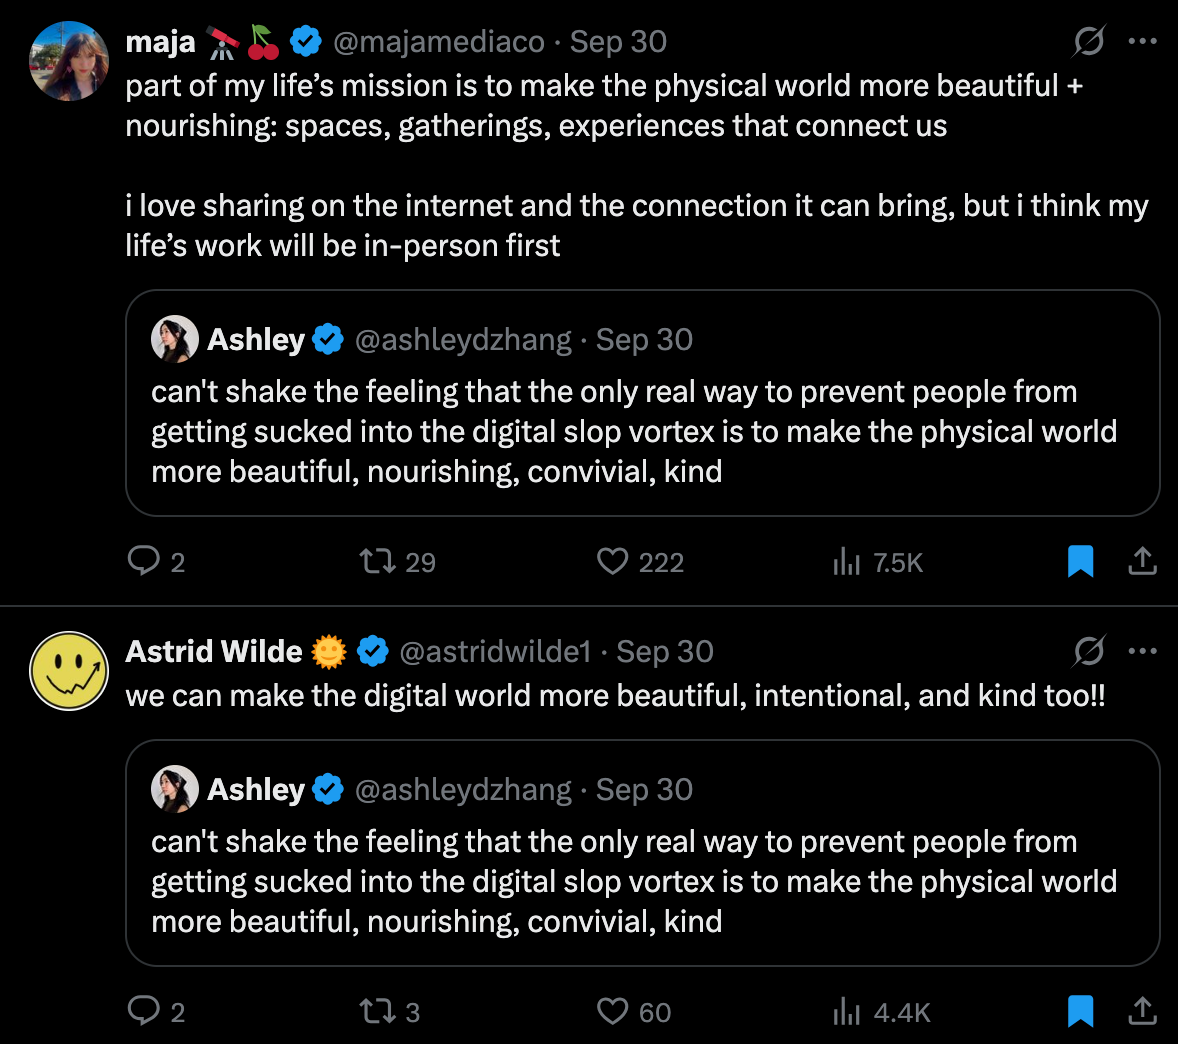1178x1044 pixels.
Task: Open @majamediaco profile handle
Action: 438,42
